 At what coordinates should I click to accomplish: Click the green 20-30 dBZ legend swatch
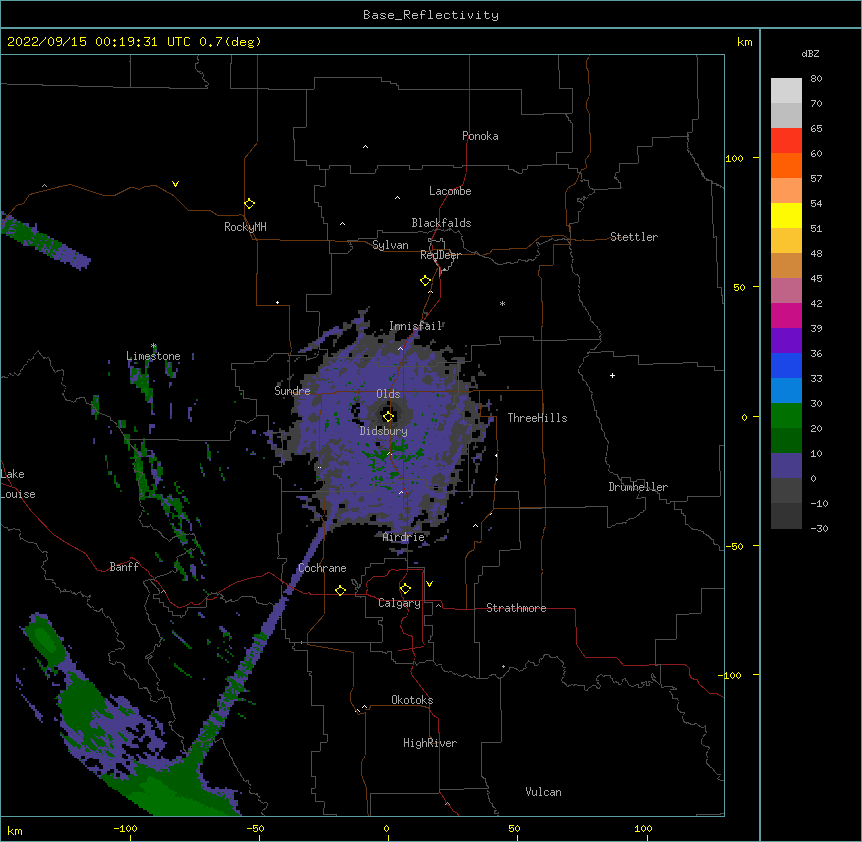click(x=786, y=416)
